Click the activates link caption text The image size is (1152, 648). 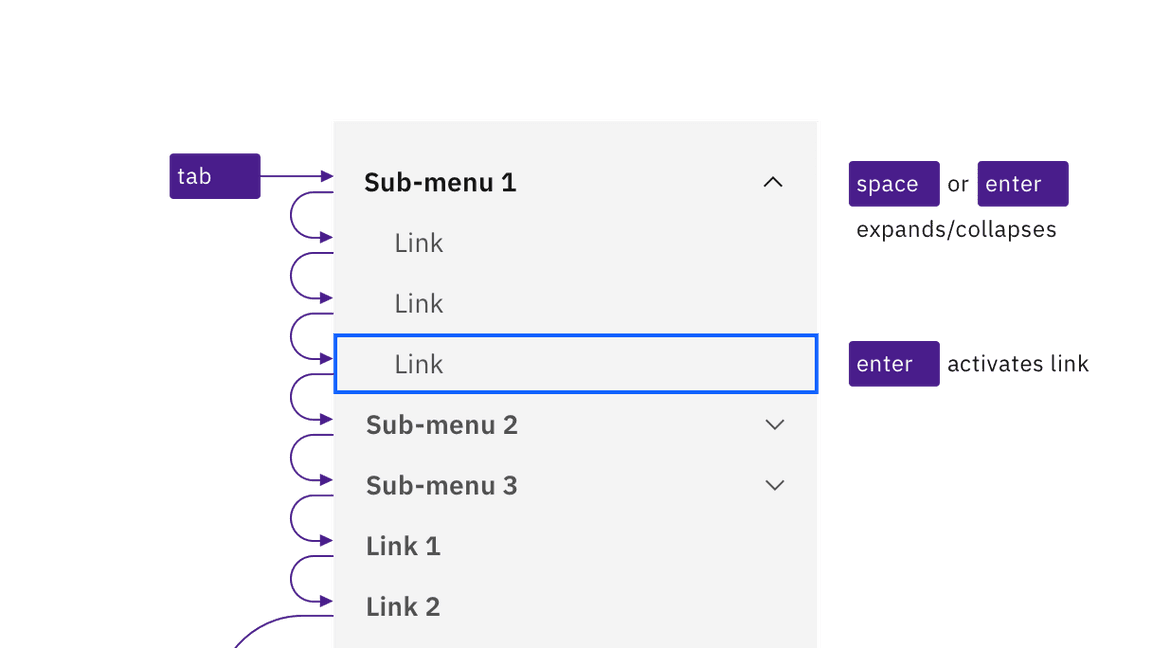(x=1018, y=364)
